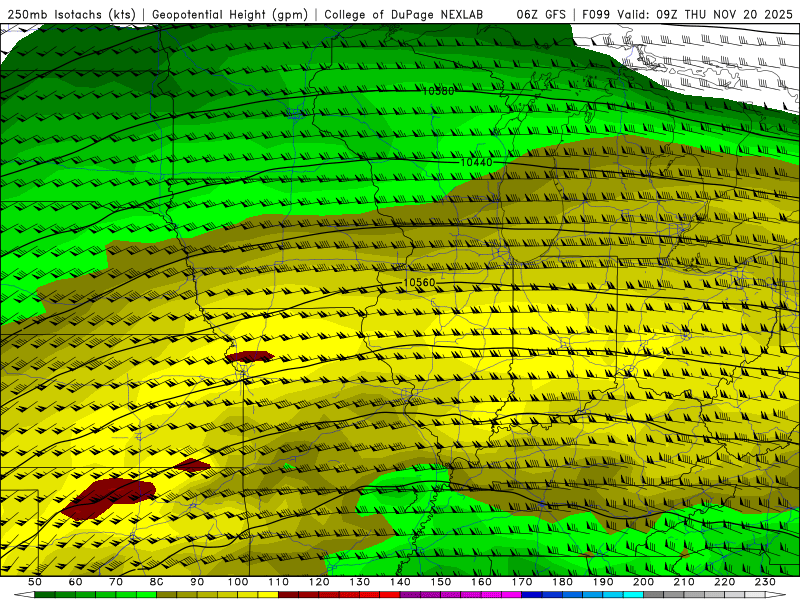Screen dimensions: 800x600
Task: Select the largest dark red jet maximum
Action: click(x=108, y=498)
